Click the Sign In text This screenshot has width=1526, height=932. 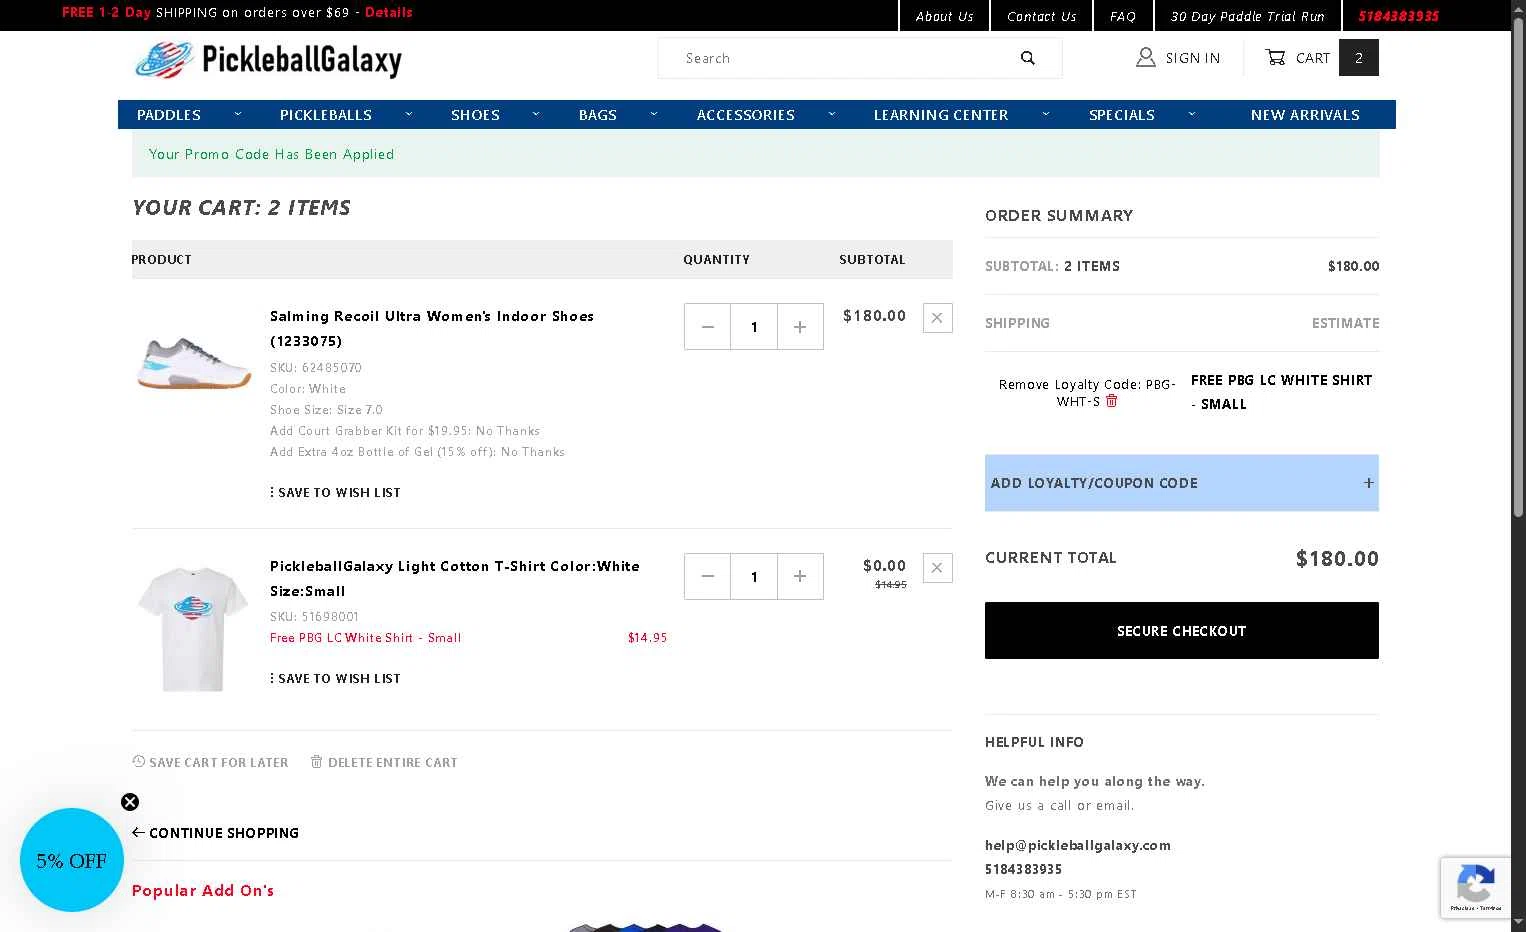tap(1193, 58)
